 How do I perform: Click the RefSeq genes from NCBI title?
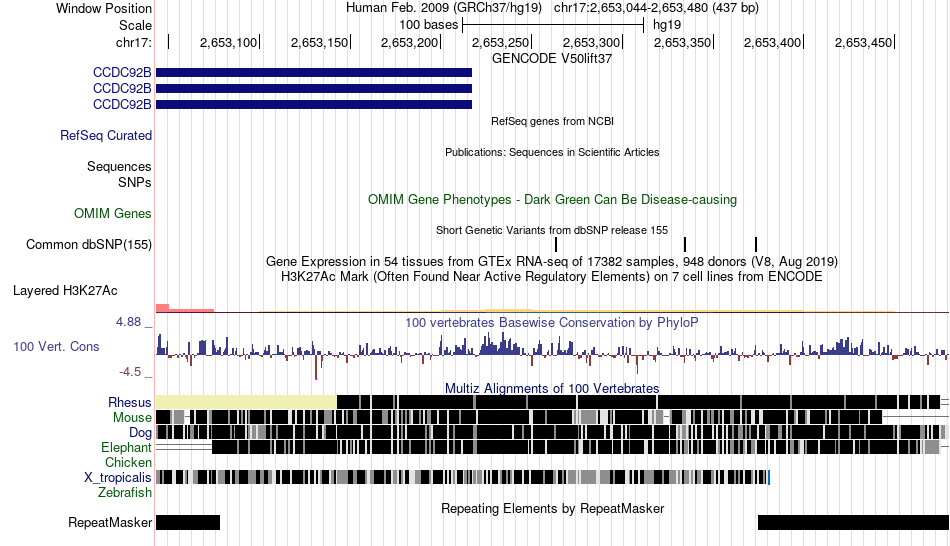(553, 121)
